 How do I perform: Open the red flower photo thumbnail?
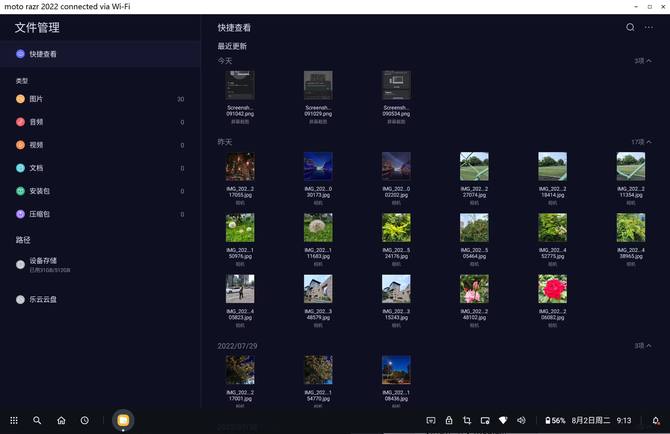(x=552, y=289)
